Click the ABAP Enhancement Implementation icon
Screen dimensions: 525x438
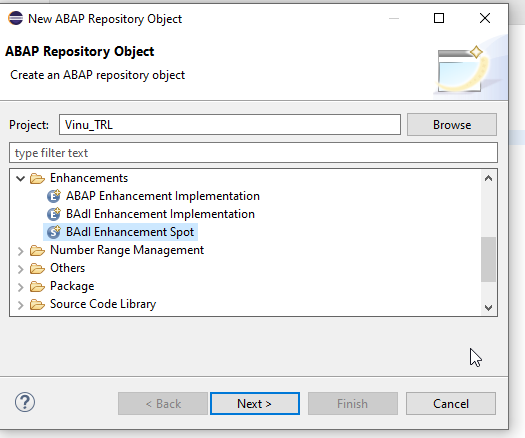[54, 196]
